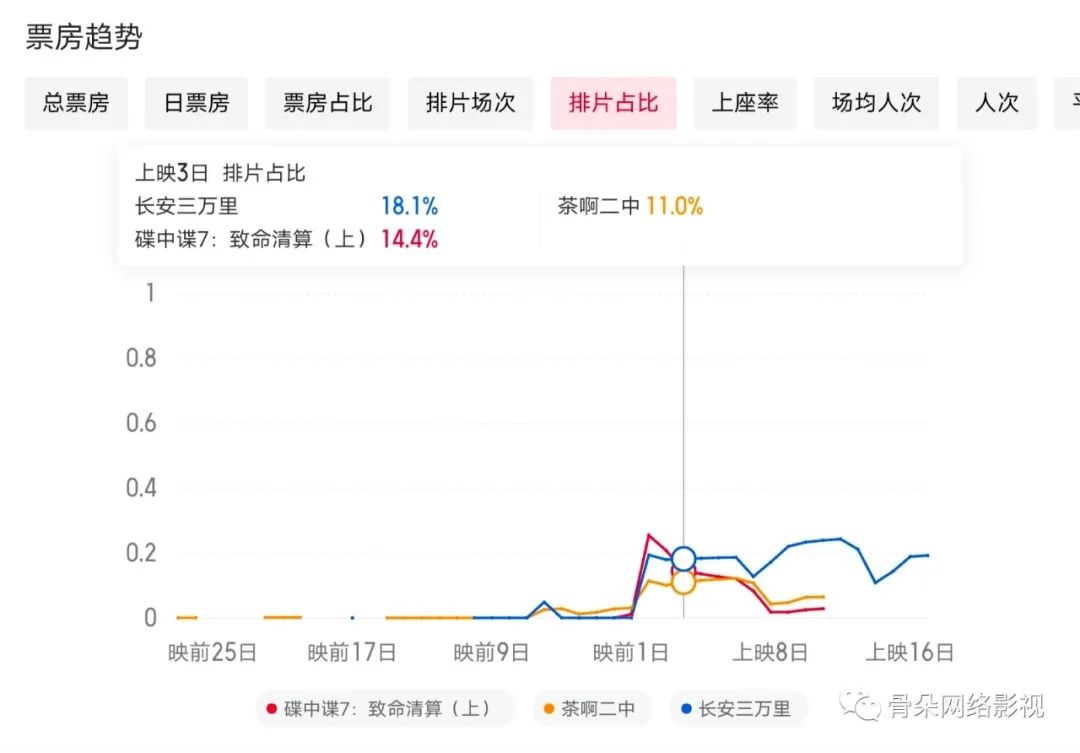Click the WeChat logo icon in watermark
Image resolution: width=1080 pixels, height=753 pixels.
coord(859,705)
